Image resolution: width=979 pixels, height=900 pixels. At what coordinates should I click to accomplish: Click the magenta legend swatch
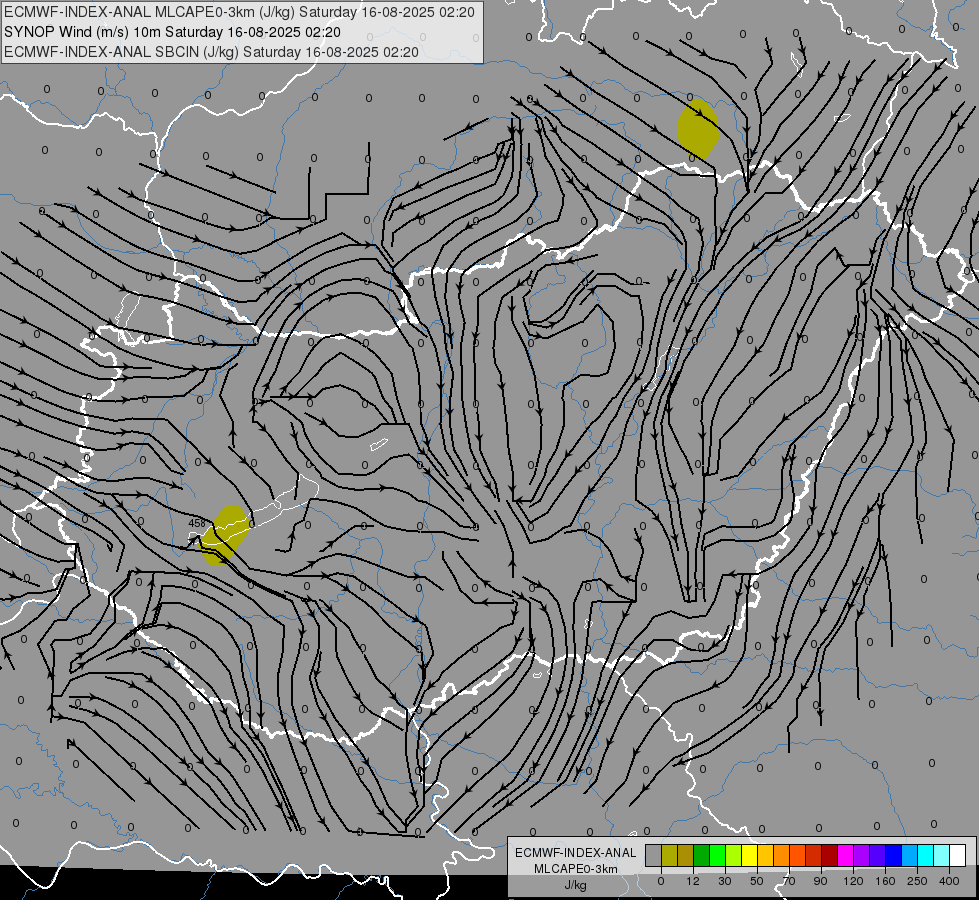point(845,855)
